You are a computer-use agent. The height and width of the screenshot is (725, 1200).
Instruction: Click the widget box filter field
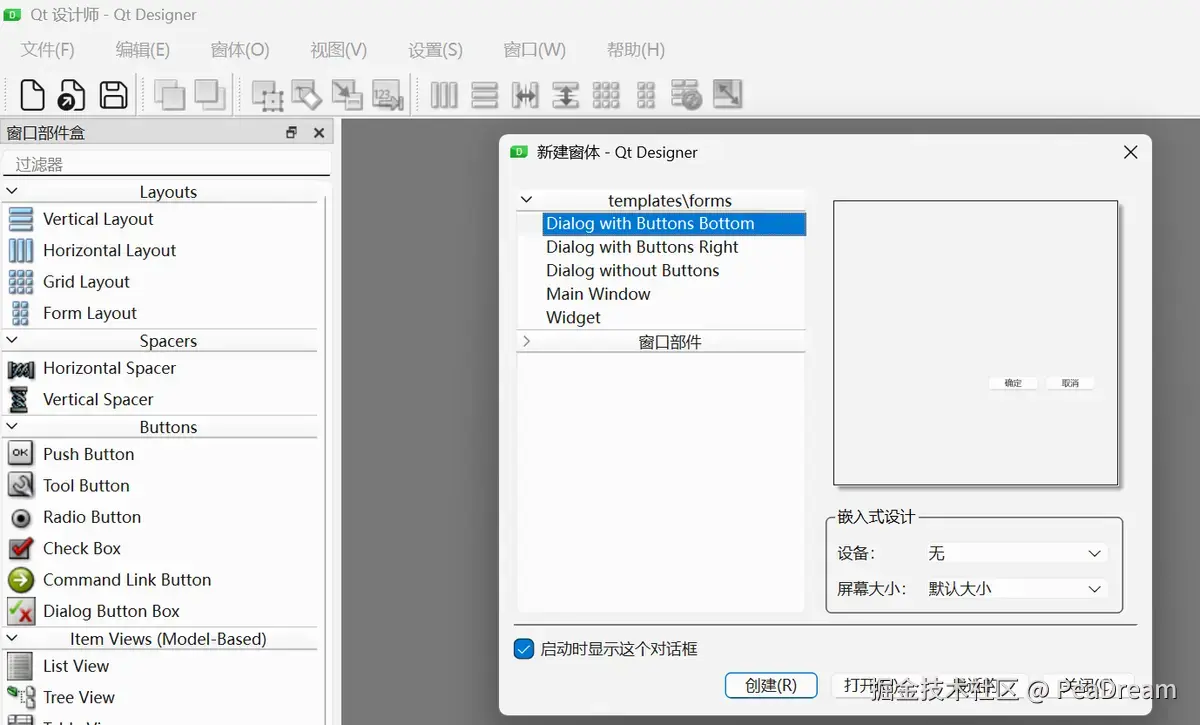point(166,164)
